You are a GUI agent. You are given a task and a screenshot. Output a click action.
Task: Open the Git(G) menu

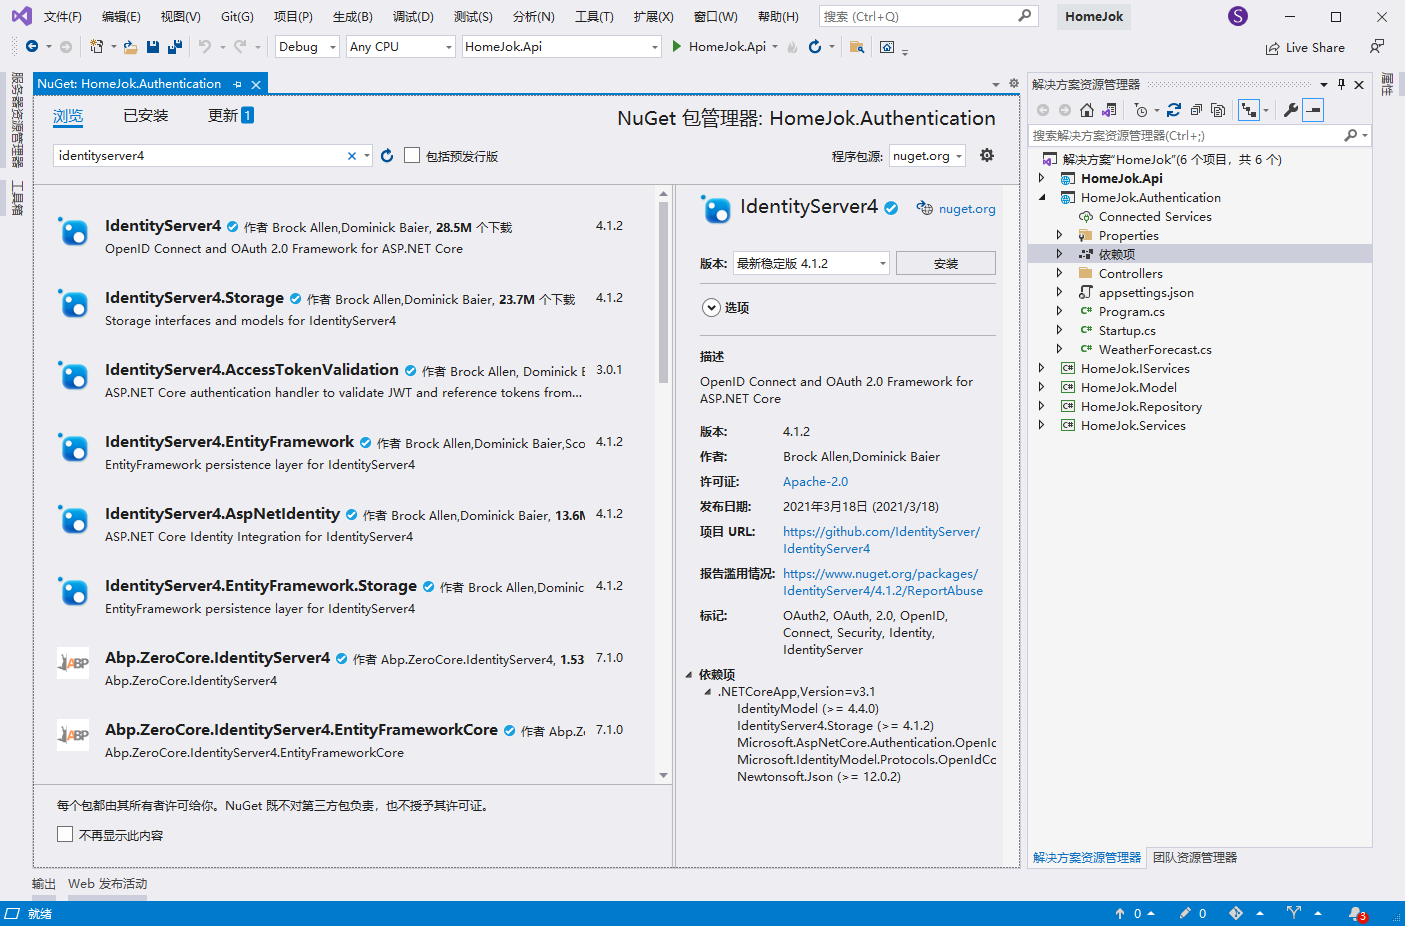(x=237, y=16)
